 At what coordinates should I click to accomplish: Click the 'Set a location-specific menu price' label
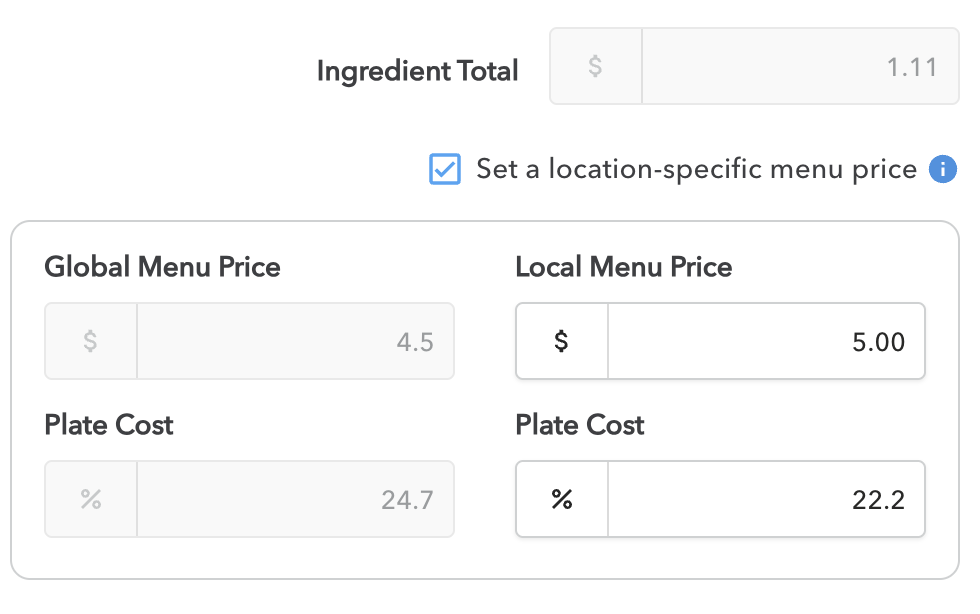tap(696, 169)
